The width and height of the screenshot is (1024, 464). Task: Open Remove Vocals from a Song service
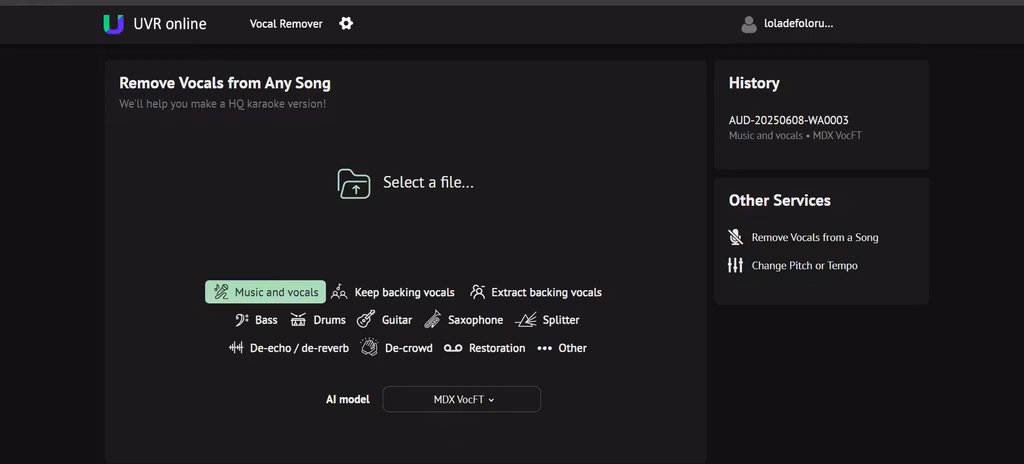click(803, 237)
